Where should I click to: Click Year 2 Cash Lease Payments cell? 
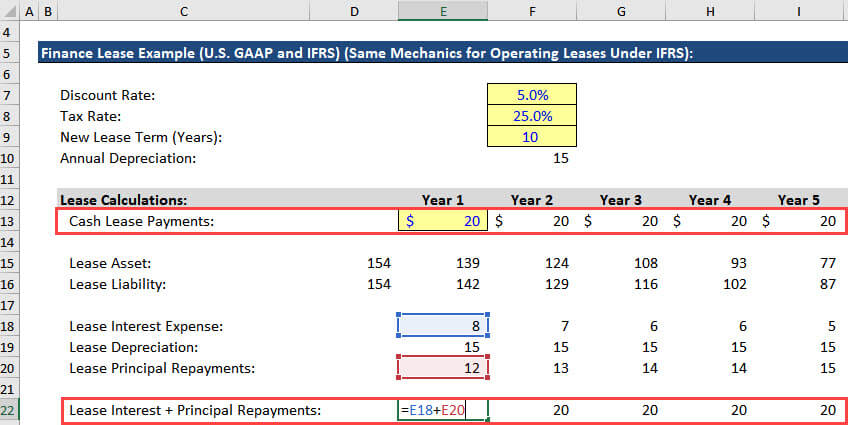[532, 221]
